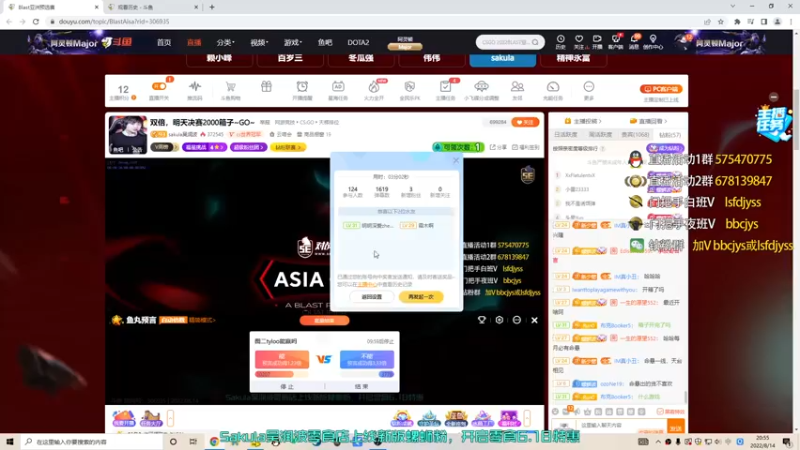This screenshot has height=450, width=800.
Task: Click the orange 关注 follow button
Action: point(525,122)
